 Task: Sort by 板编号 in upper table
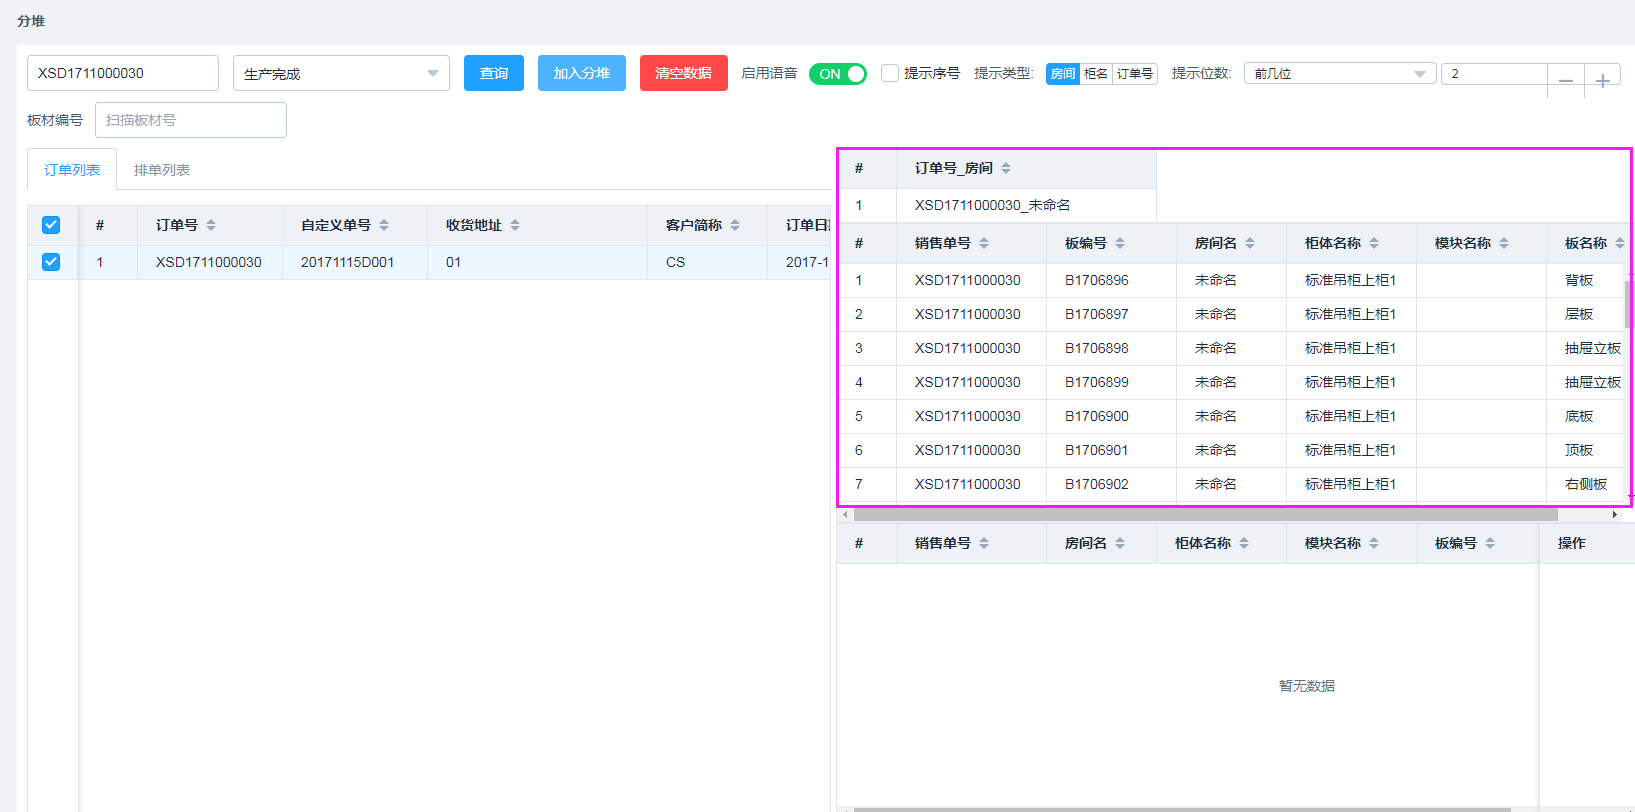click(x=1120, y=243)
